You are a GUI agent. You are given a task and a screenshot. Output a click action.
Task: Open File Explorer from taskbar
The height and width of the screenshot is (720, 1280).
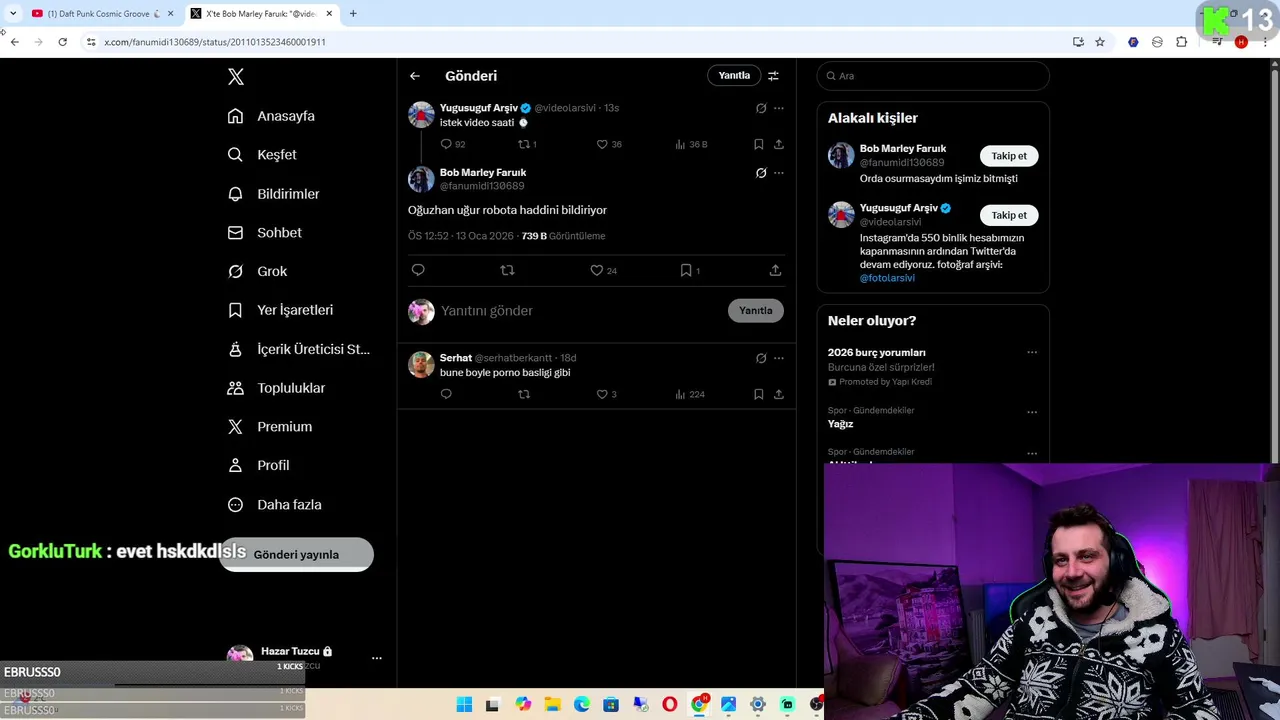tap(552, 705)
